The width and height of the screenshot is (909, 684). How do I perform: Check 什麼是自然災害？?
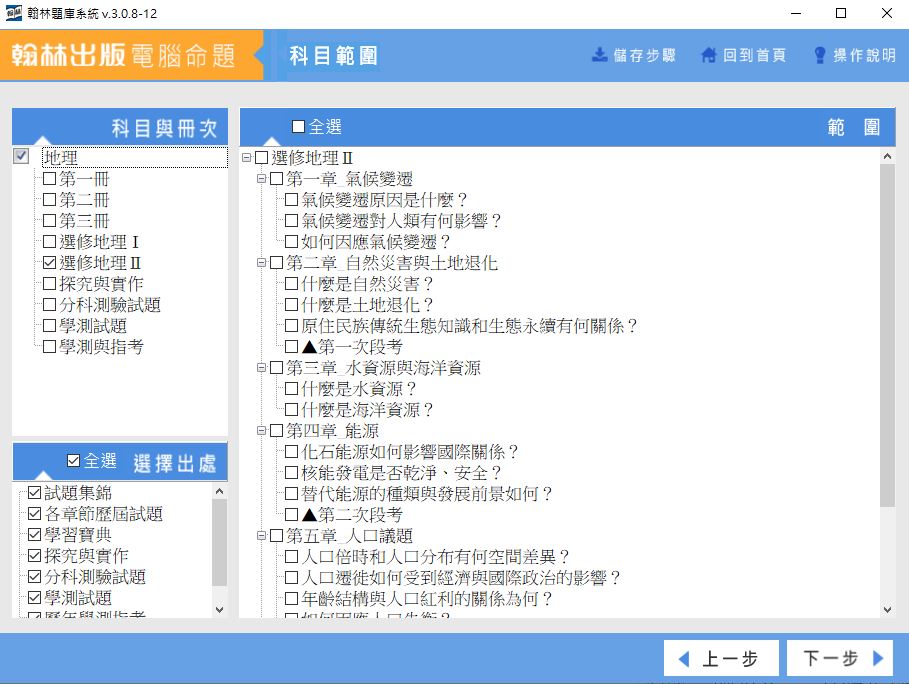[x=292, y=284]
